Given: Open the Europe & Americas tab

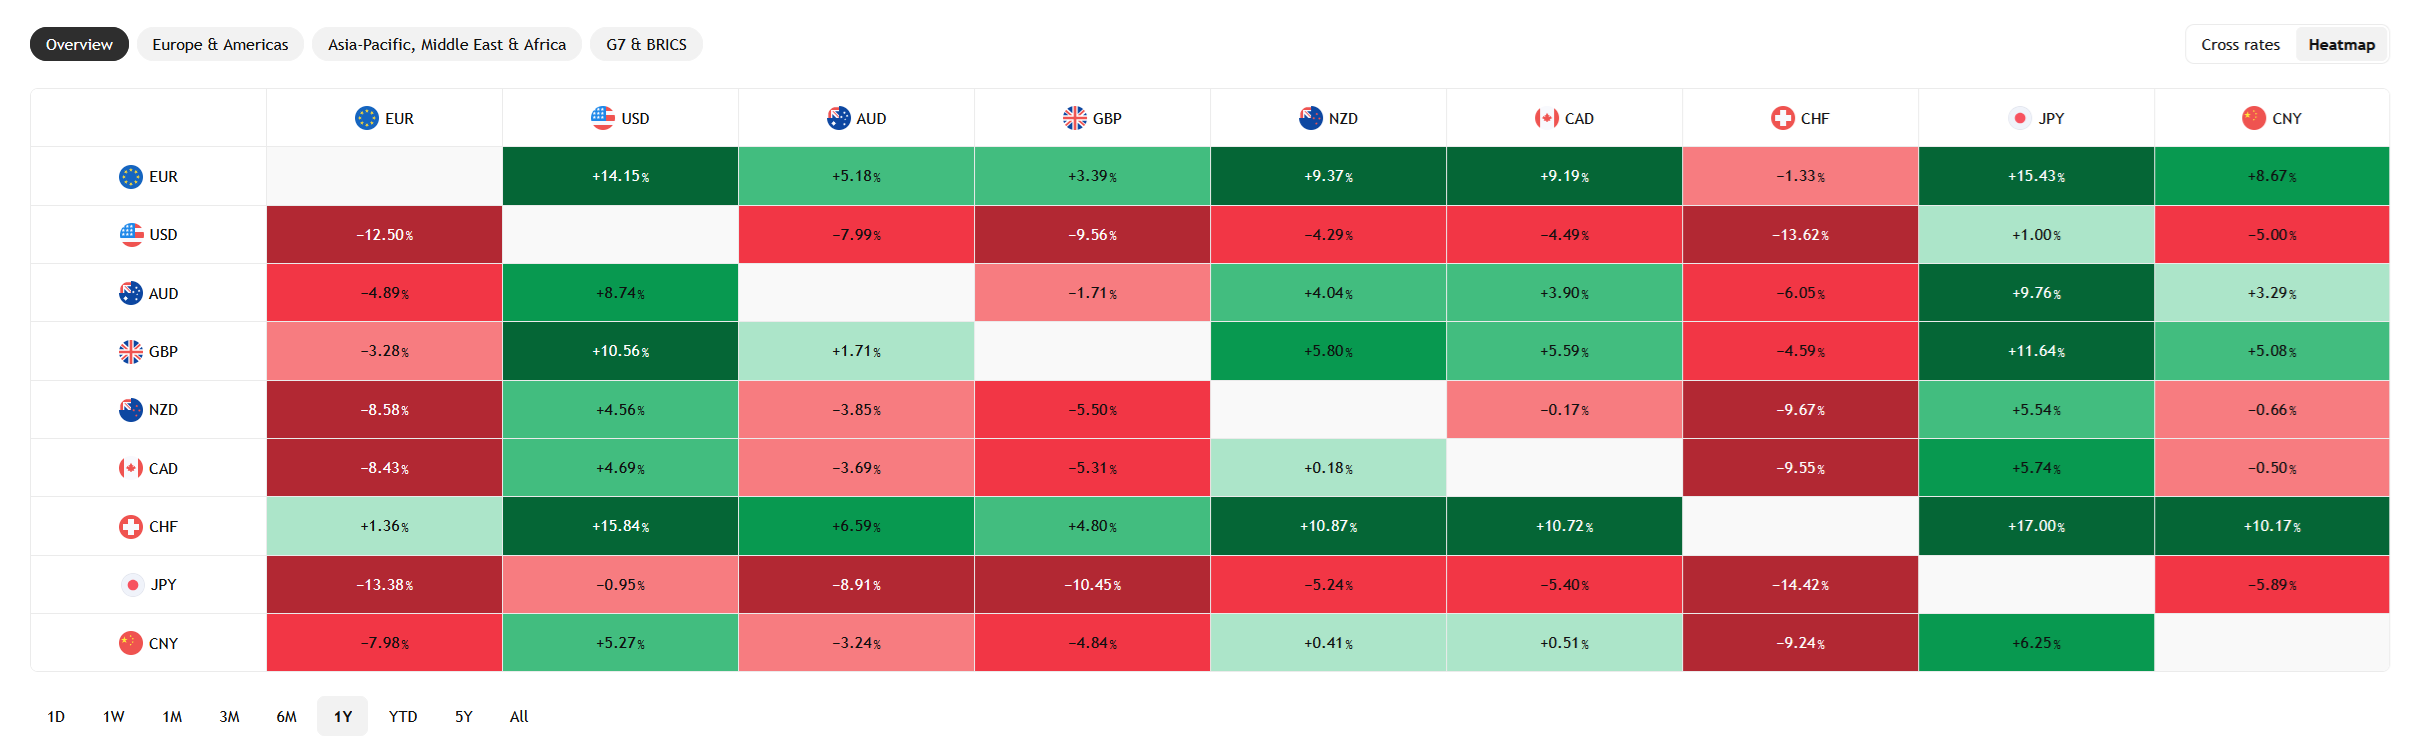Looking at the screenshot, I should pos(220,45).
